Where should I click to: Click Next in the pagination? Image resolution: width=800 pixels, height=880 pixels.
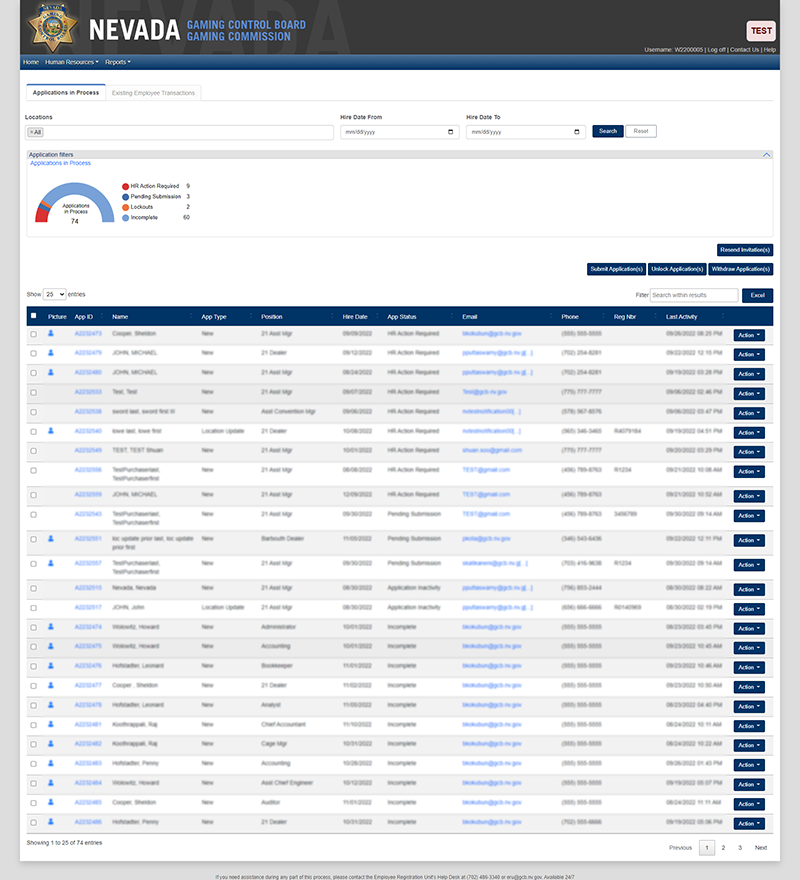tap(761, 847)
